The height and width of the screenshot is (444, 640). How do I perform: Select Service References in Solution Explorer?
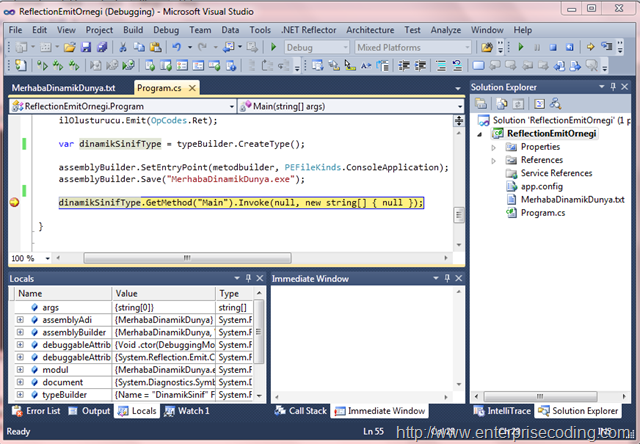pos(556,173)
